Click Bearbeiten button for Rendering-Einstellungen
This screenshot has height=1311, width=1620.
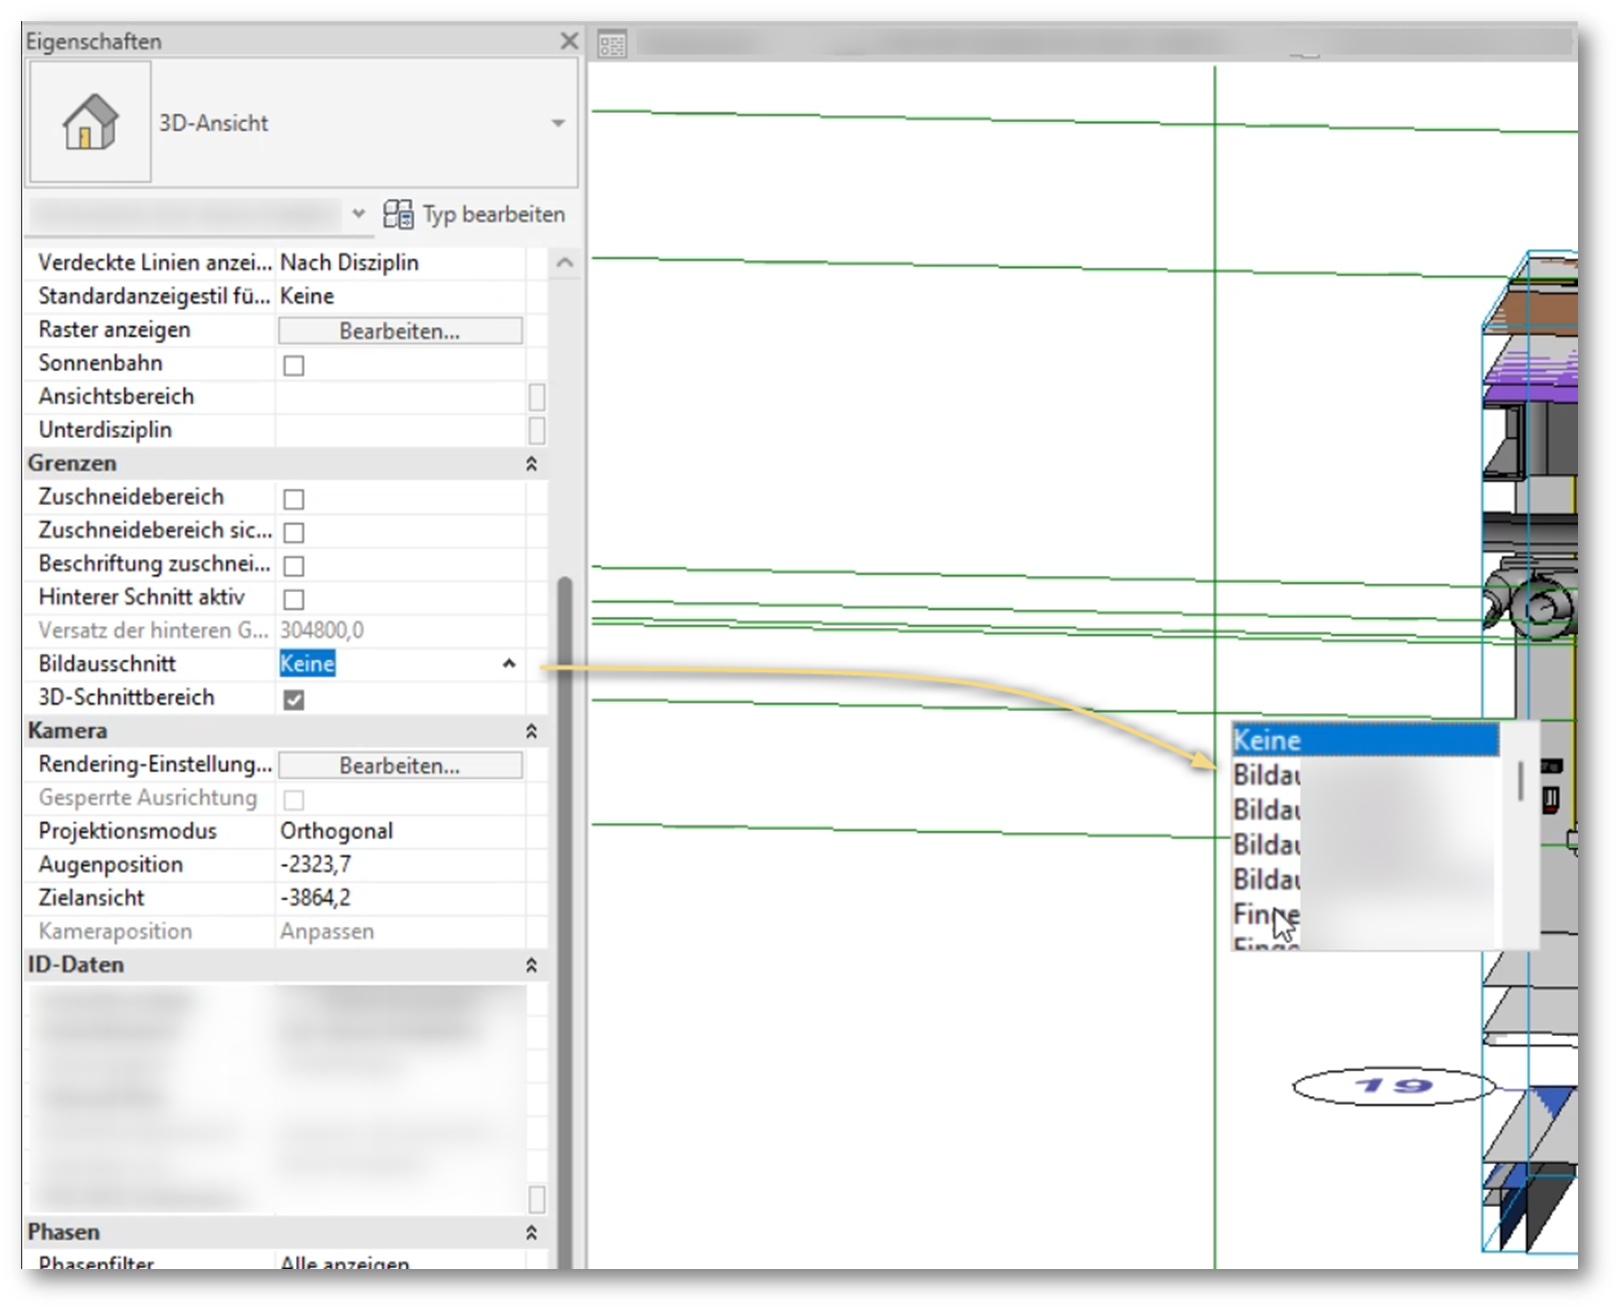point(400,766)
